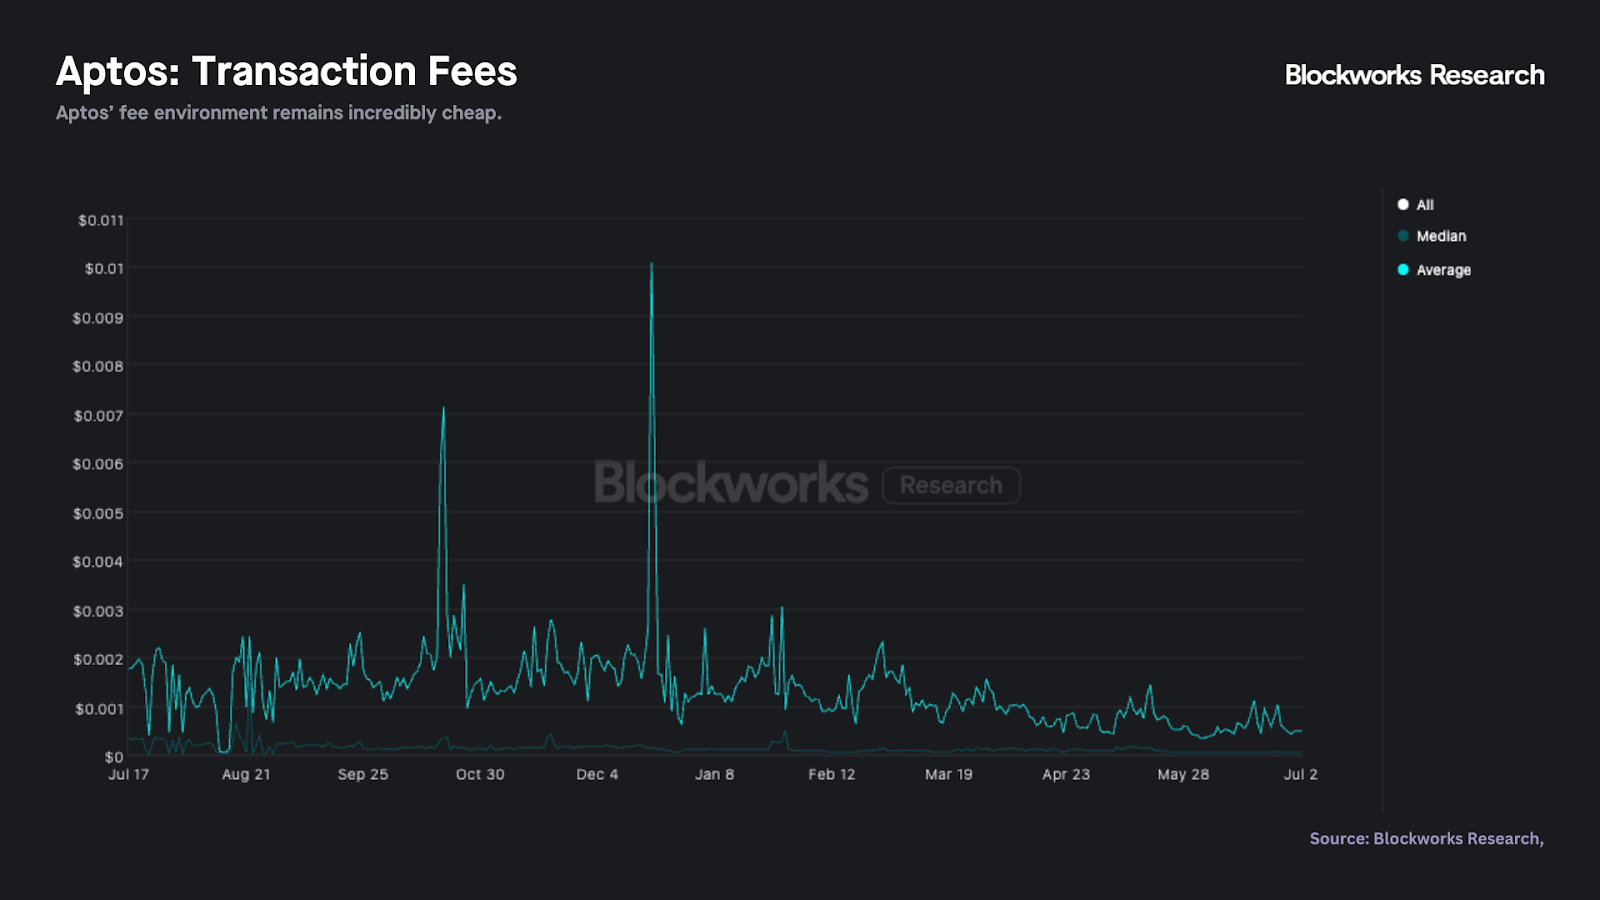Click the Feb 12 x-axis date

point(832,774)
